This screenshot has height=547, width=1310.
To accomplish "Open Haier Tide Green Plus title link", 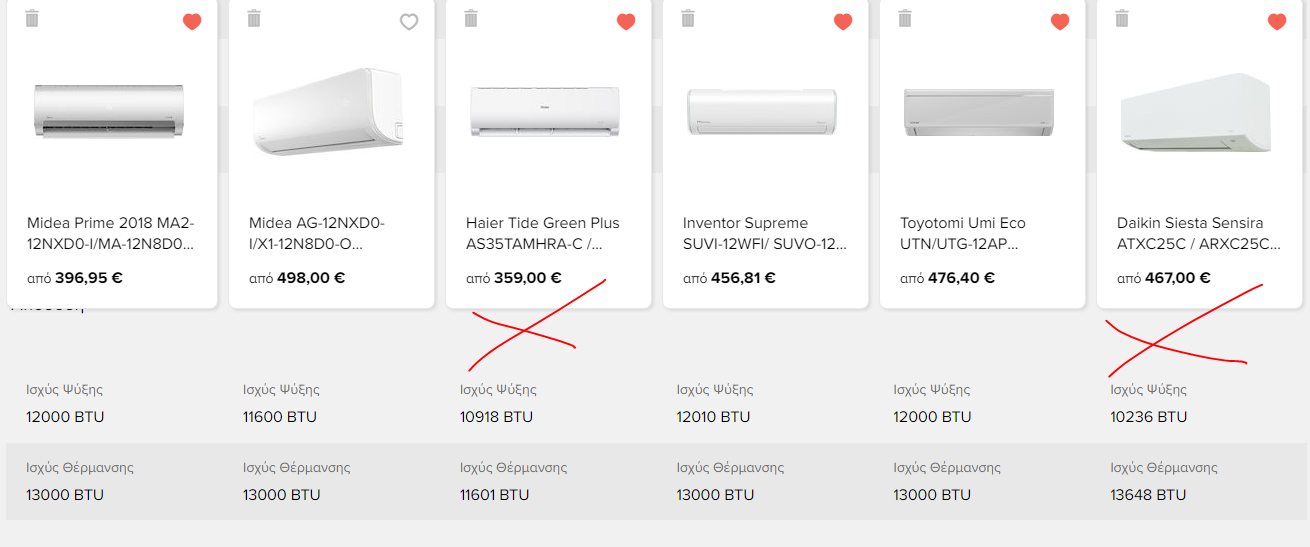I will [x=543, y=233].
